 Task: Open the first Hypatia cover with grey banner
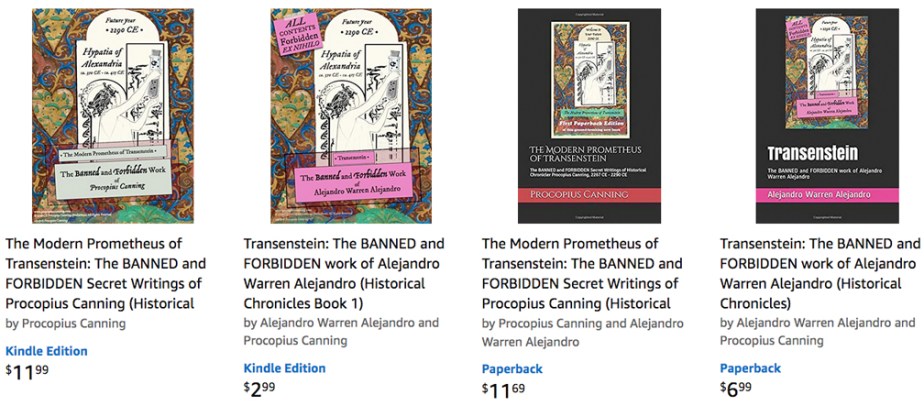113,115
